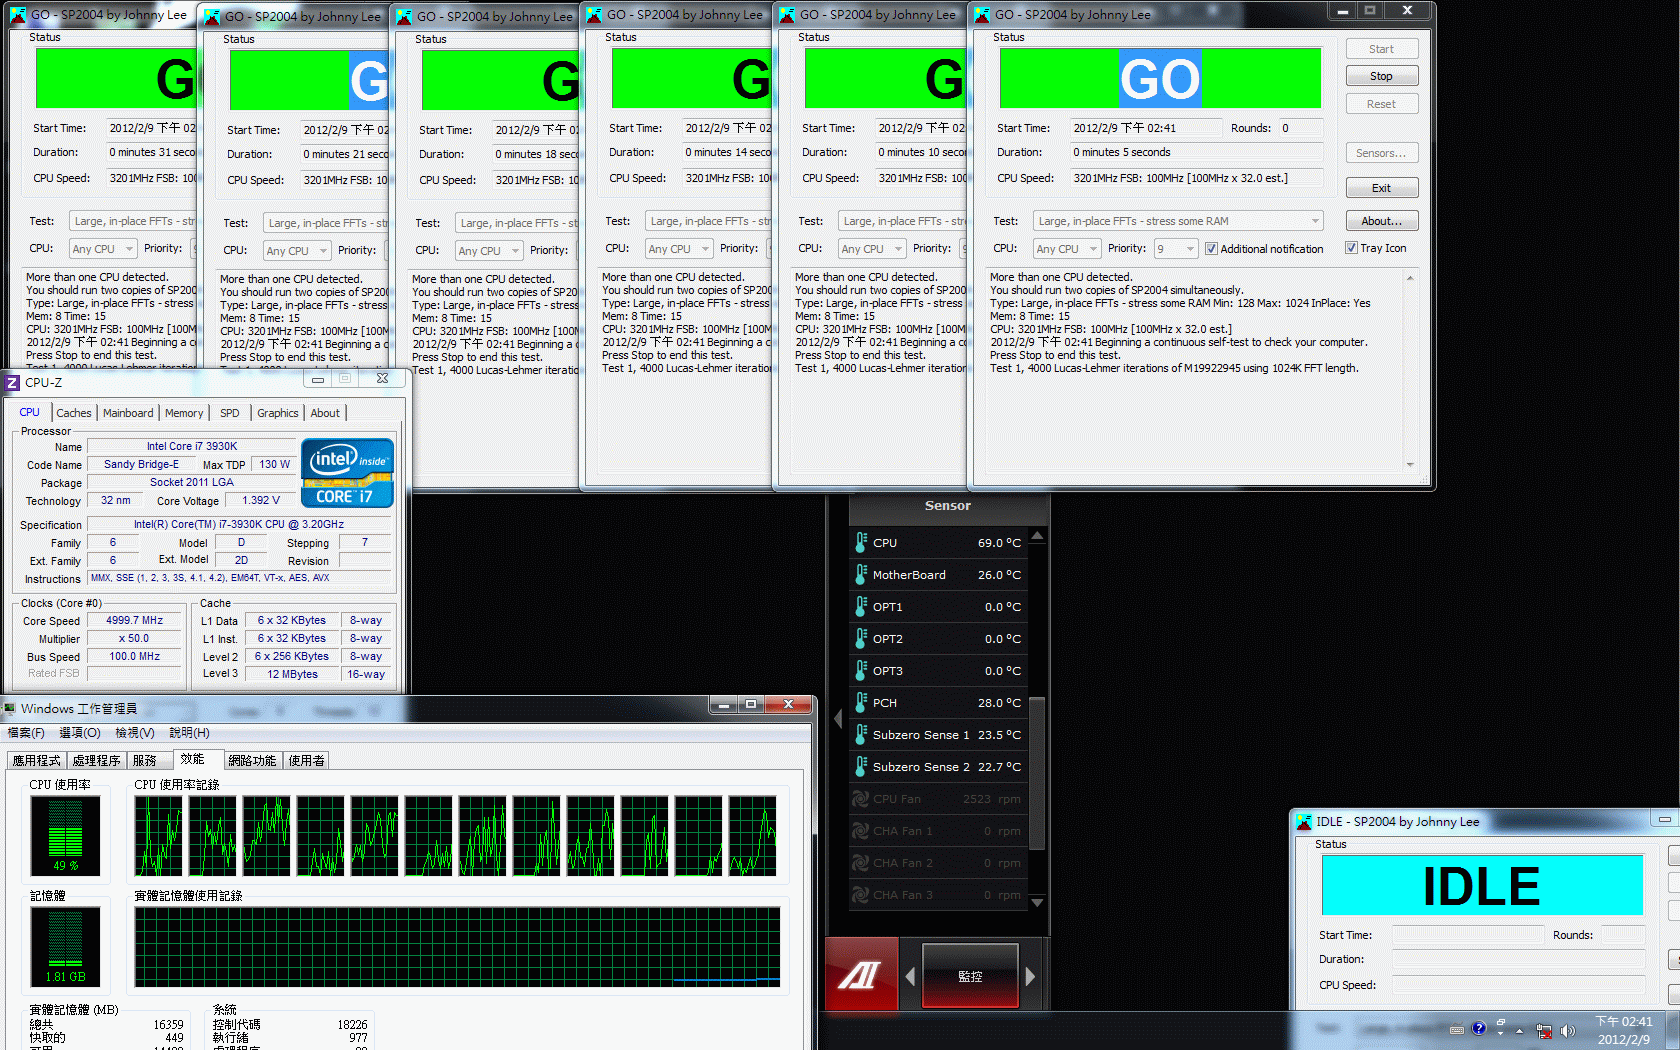This screenshot has width=1680, height=1050.
Task: Click the CPU-Z title bar icon
Action: [x=12, y=382]
